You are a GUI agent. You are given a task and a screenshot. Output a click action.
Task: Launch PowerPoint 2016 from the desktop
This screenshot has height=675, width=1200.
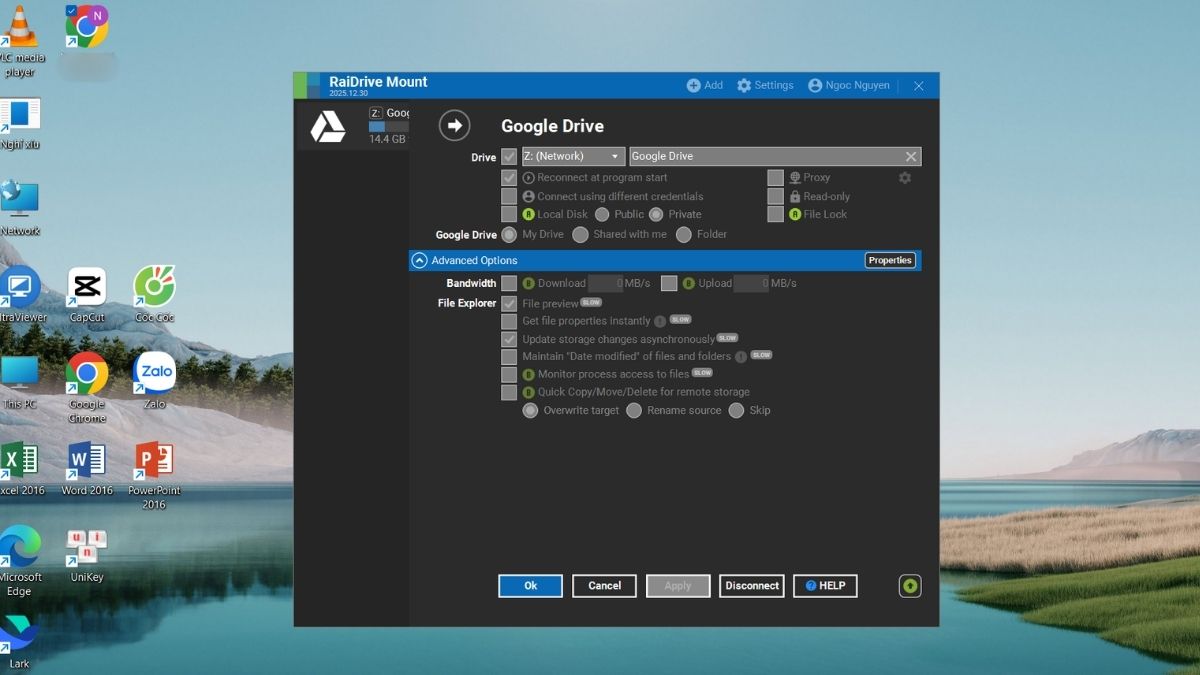tap(154, 475)
